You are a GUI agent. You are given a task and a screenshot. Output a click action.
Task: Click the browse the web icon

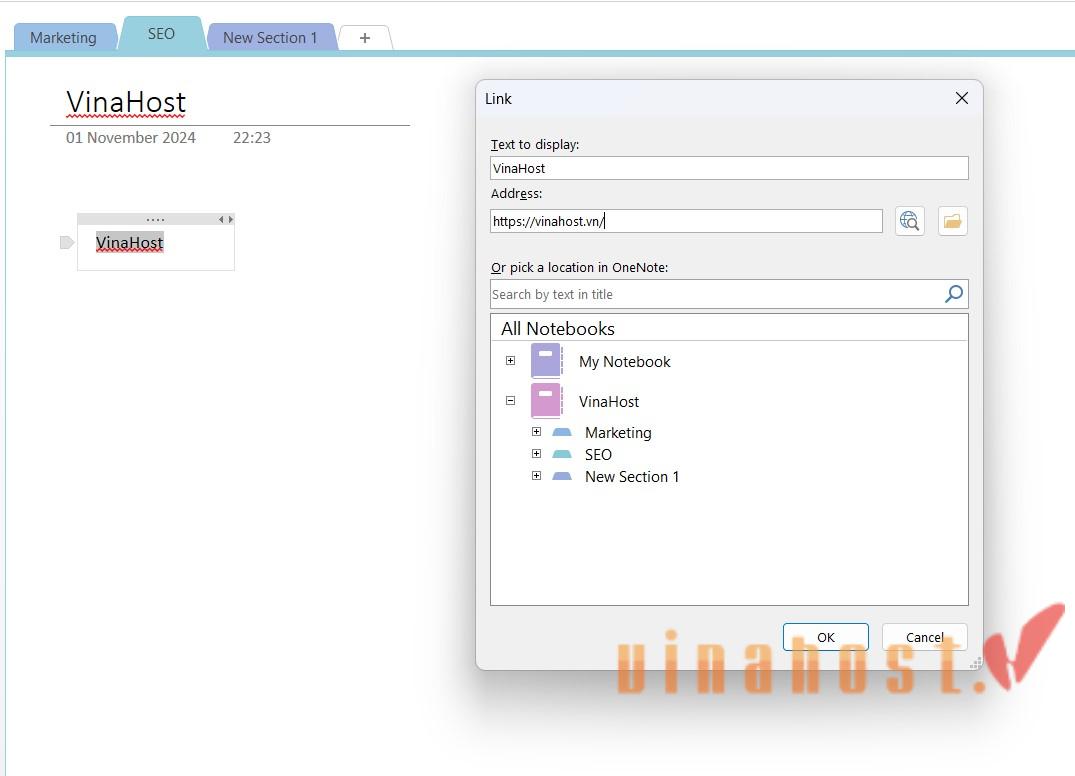[x=910, y=221]
